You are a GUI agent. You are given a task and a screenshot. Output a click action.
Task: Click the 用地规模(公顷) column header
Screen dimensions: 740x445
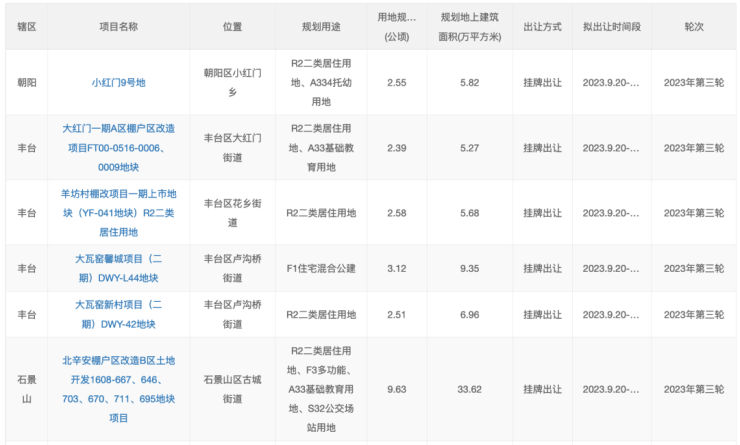(396, 27)
